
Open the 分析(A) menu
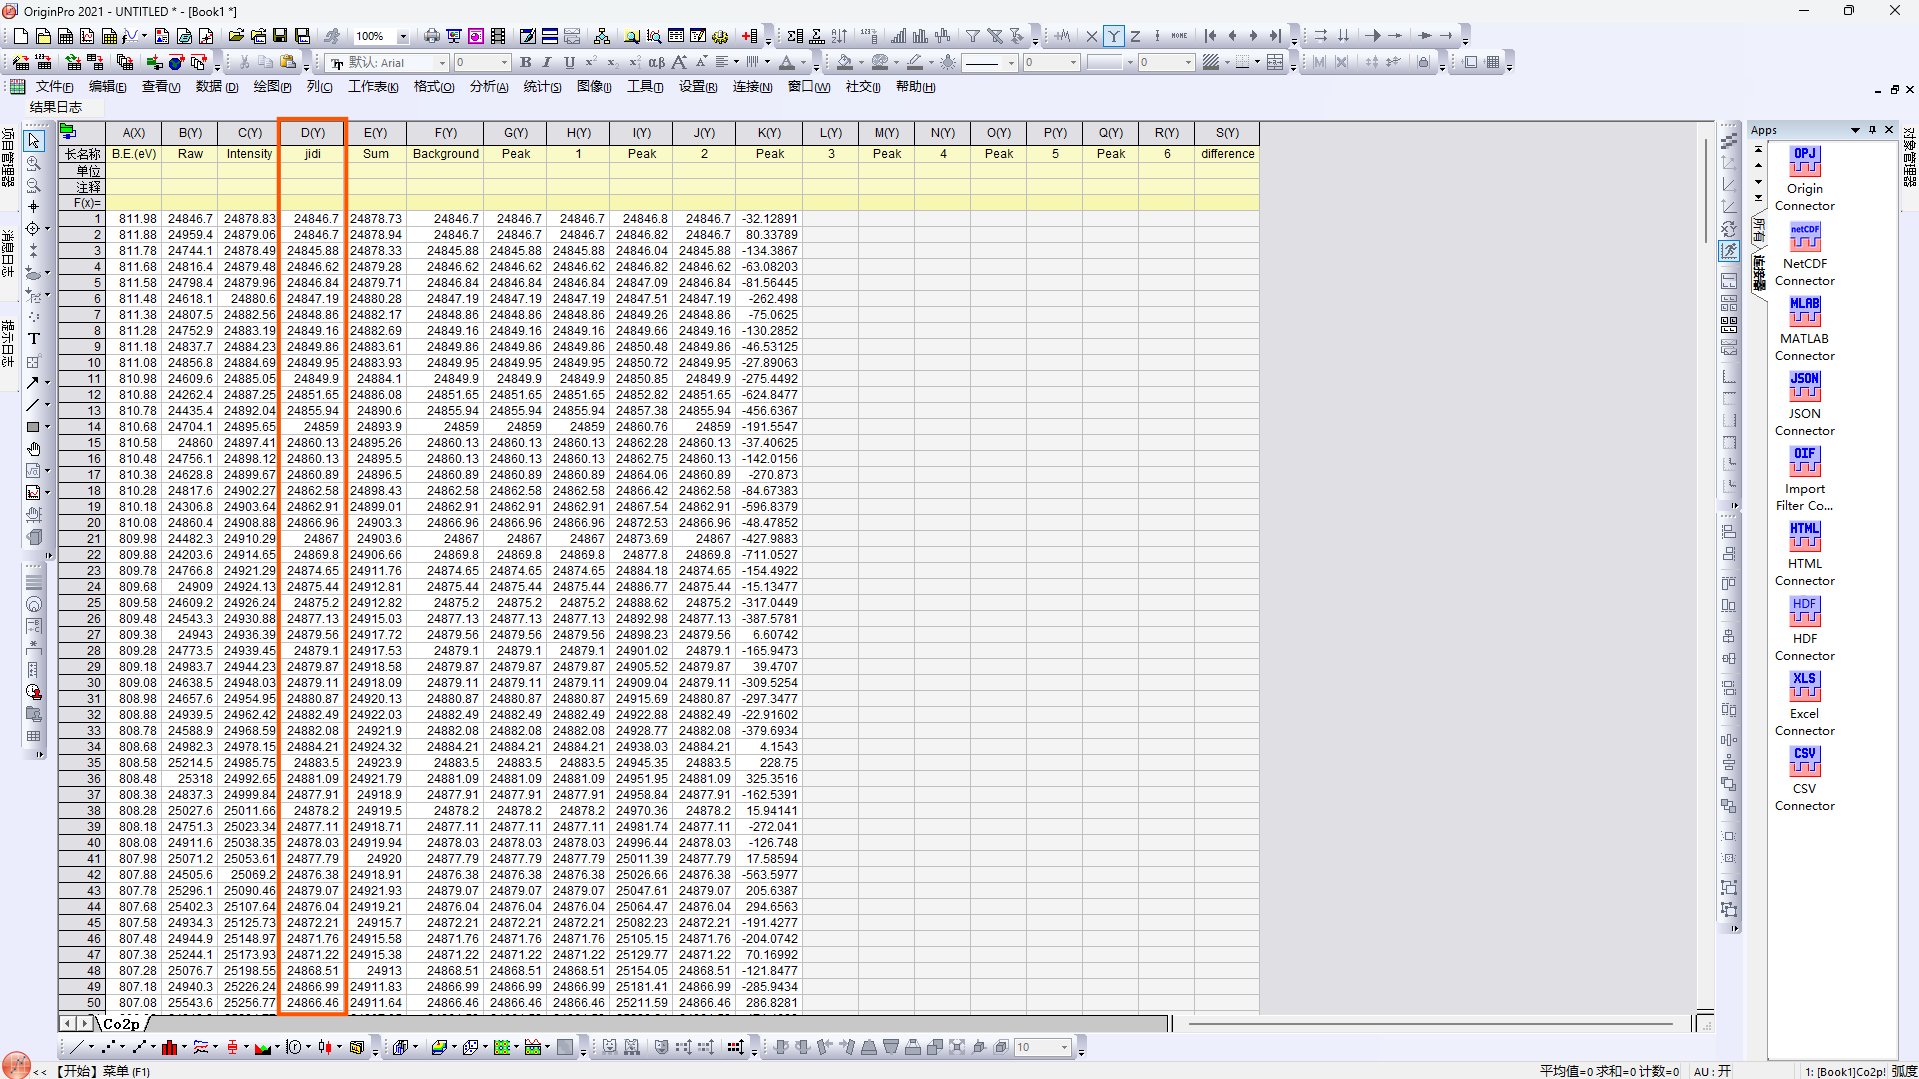(x=489, y=87)
